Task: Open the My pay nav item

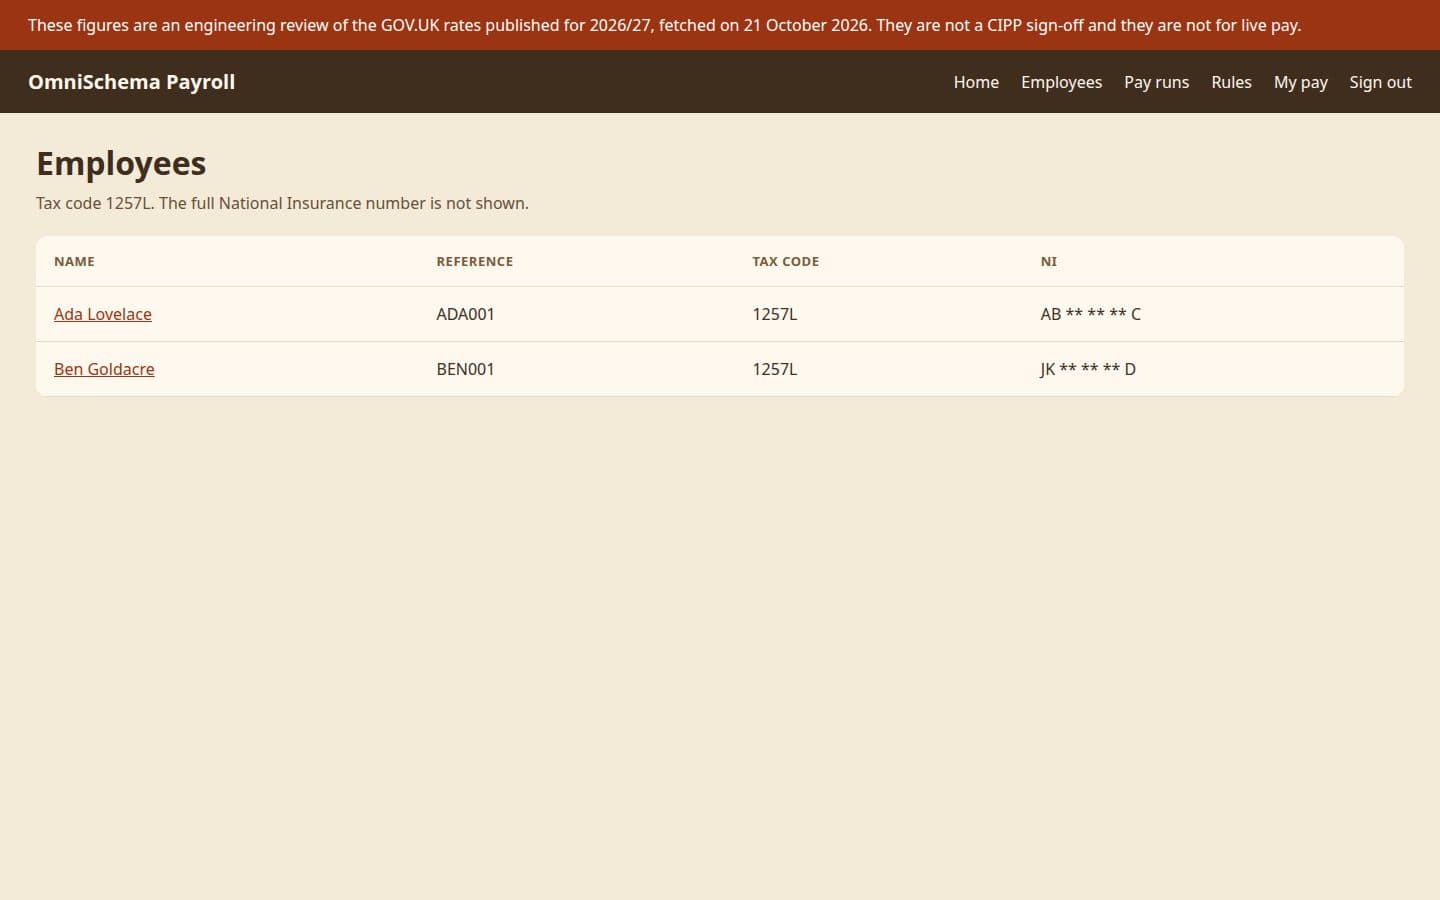Action: [x=1300, y=82]
